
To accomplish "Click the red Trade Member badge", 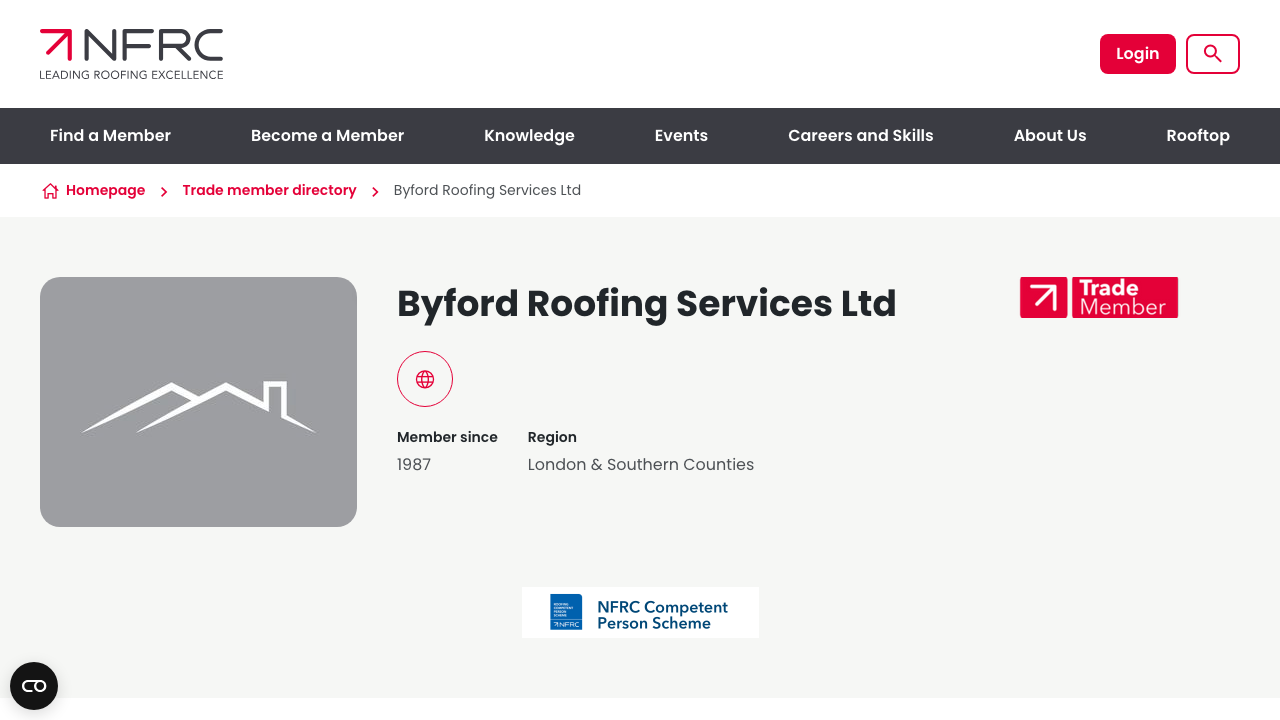I will point(1098,297).
